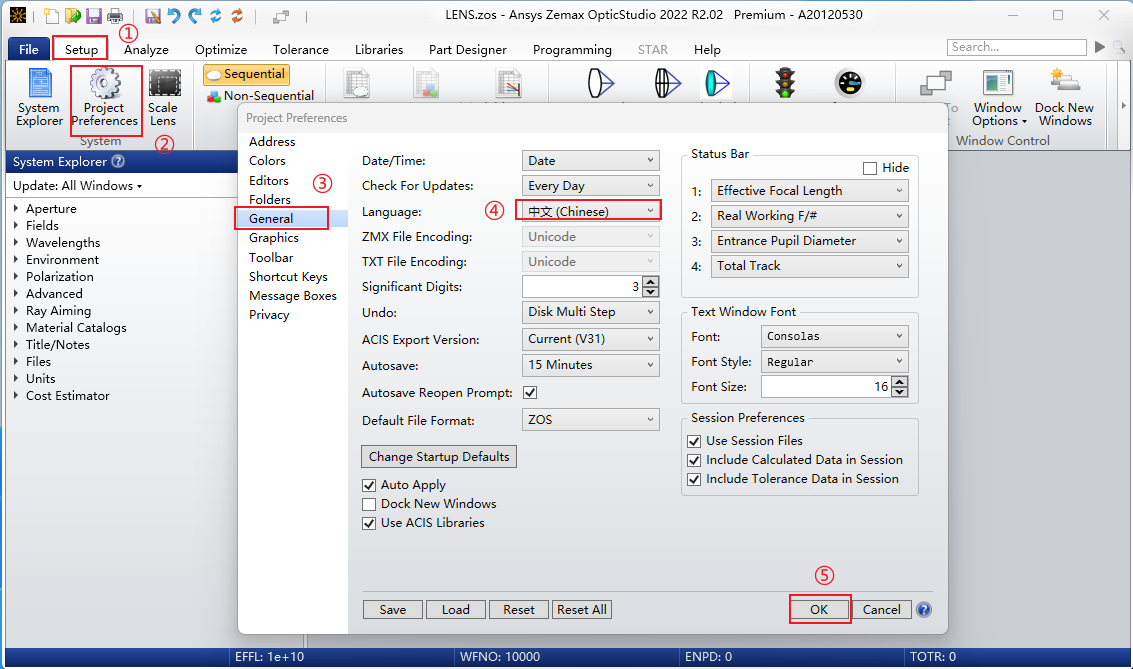Image resolution: width=1133 pixels, height=669 pixels.
Task: Click the traffic light System Check icon
Action: (x=785, y=83)
